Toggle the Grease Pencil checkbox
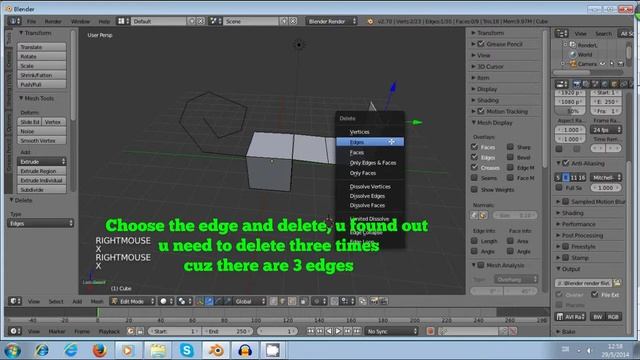This screenshot has width=640, height=360. point(481,44)
